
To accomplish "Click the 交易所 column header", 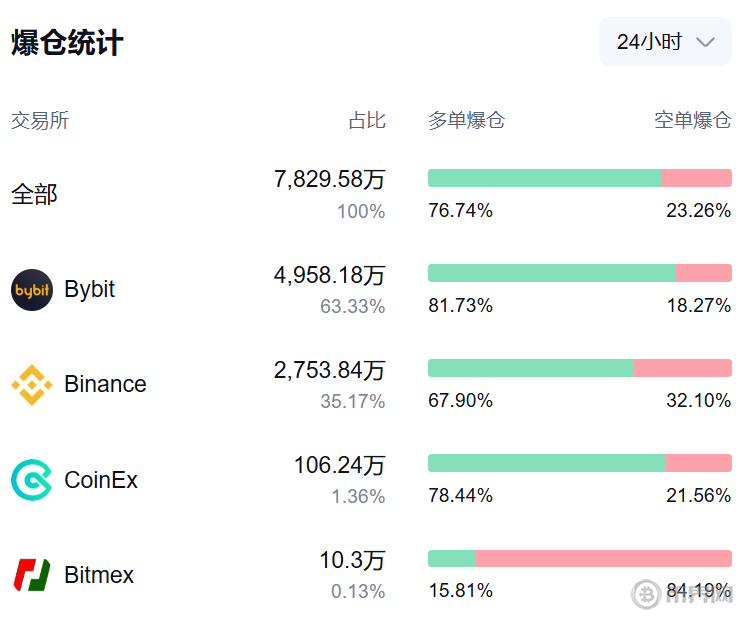I will point(40,121).
